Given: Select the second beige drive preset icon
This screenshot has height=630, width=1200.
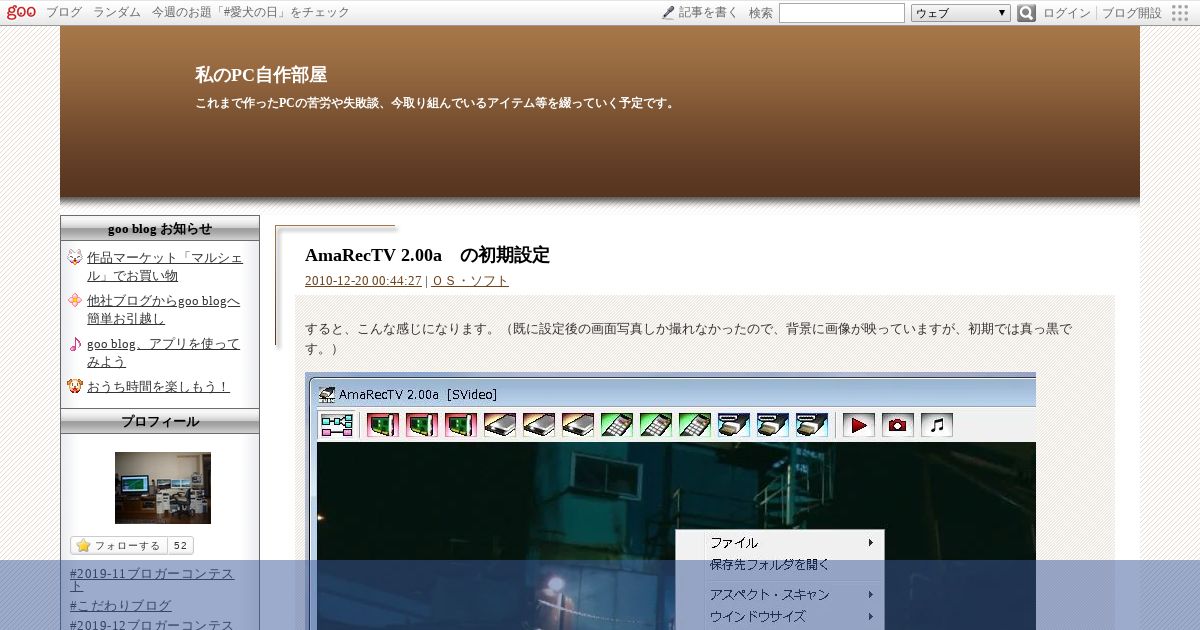Looking at the screenshot, I should 539,425.
